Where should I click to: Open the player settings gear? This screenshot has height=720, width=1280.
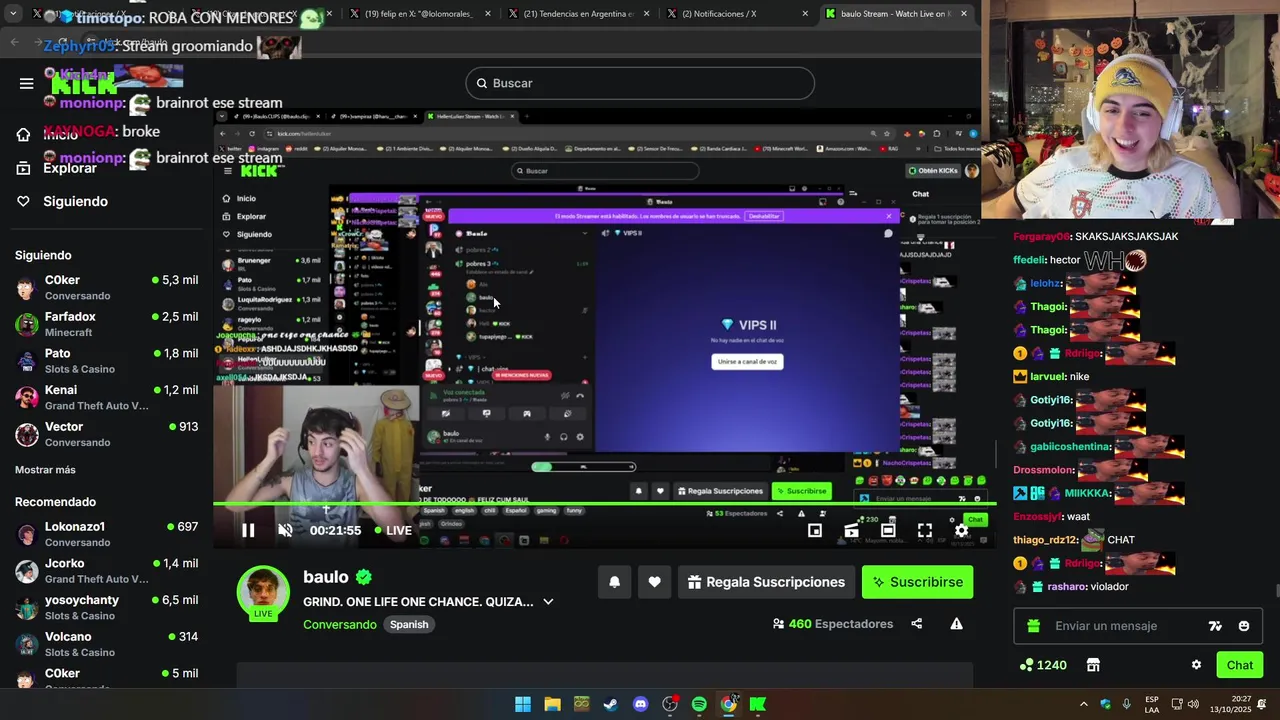[961, 530]
